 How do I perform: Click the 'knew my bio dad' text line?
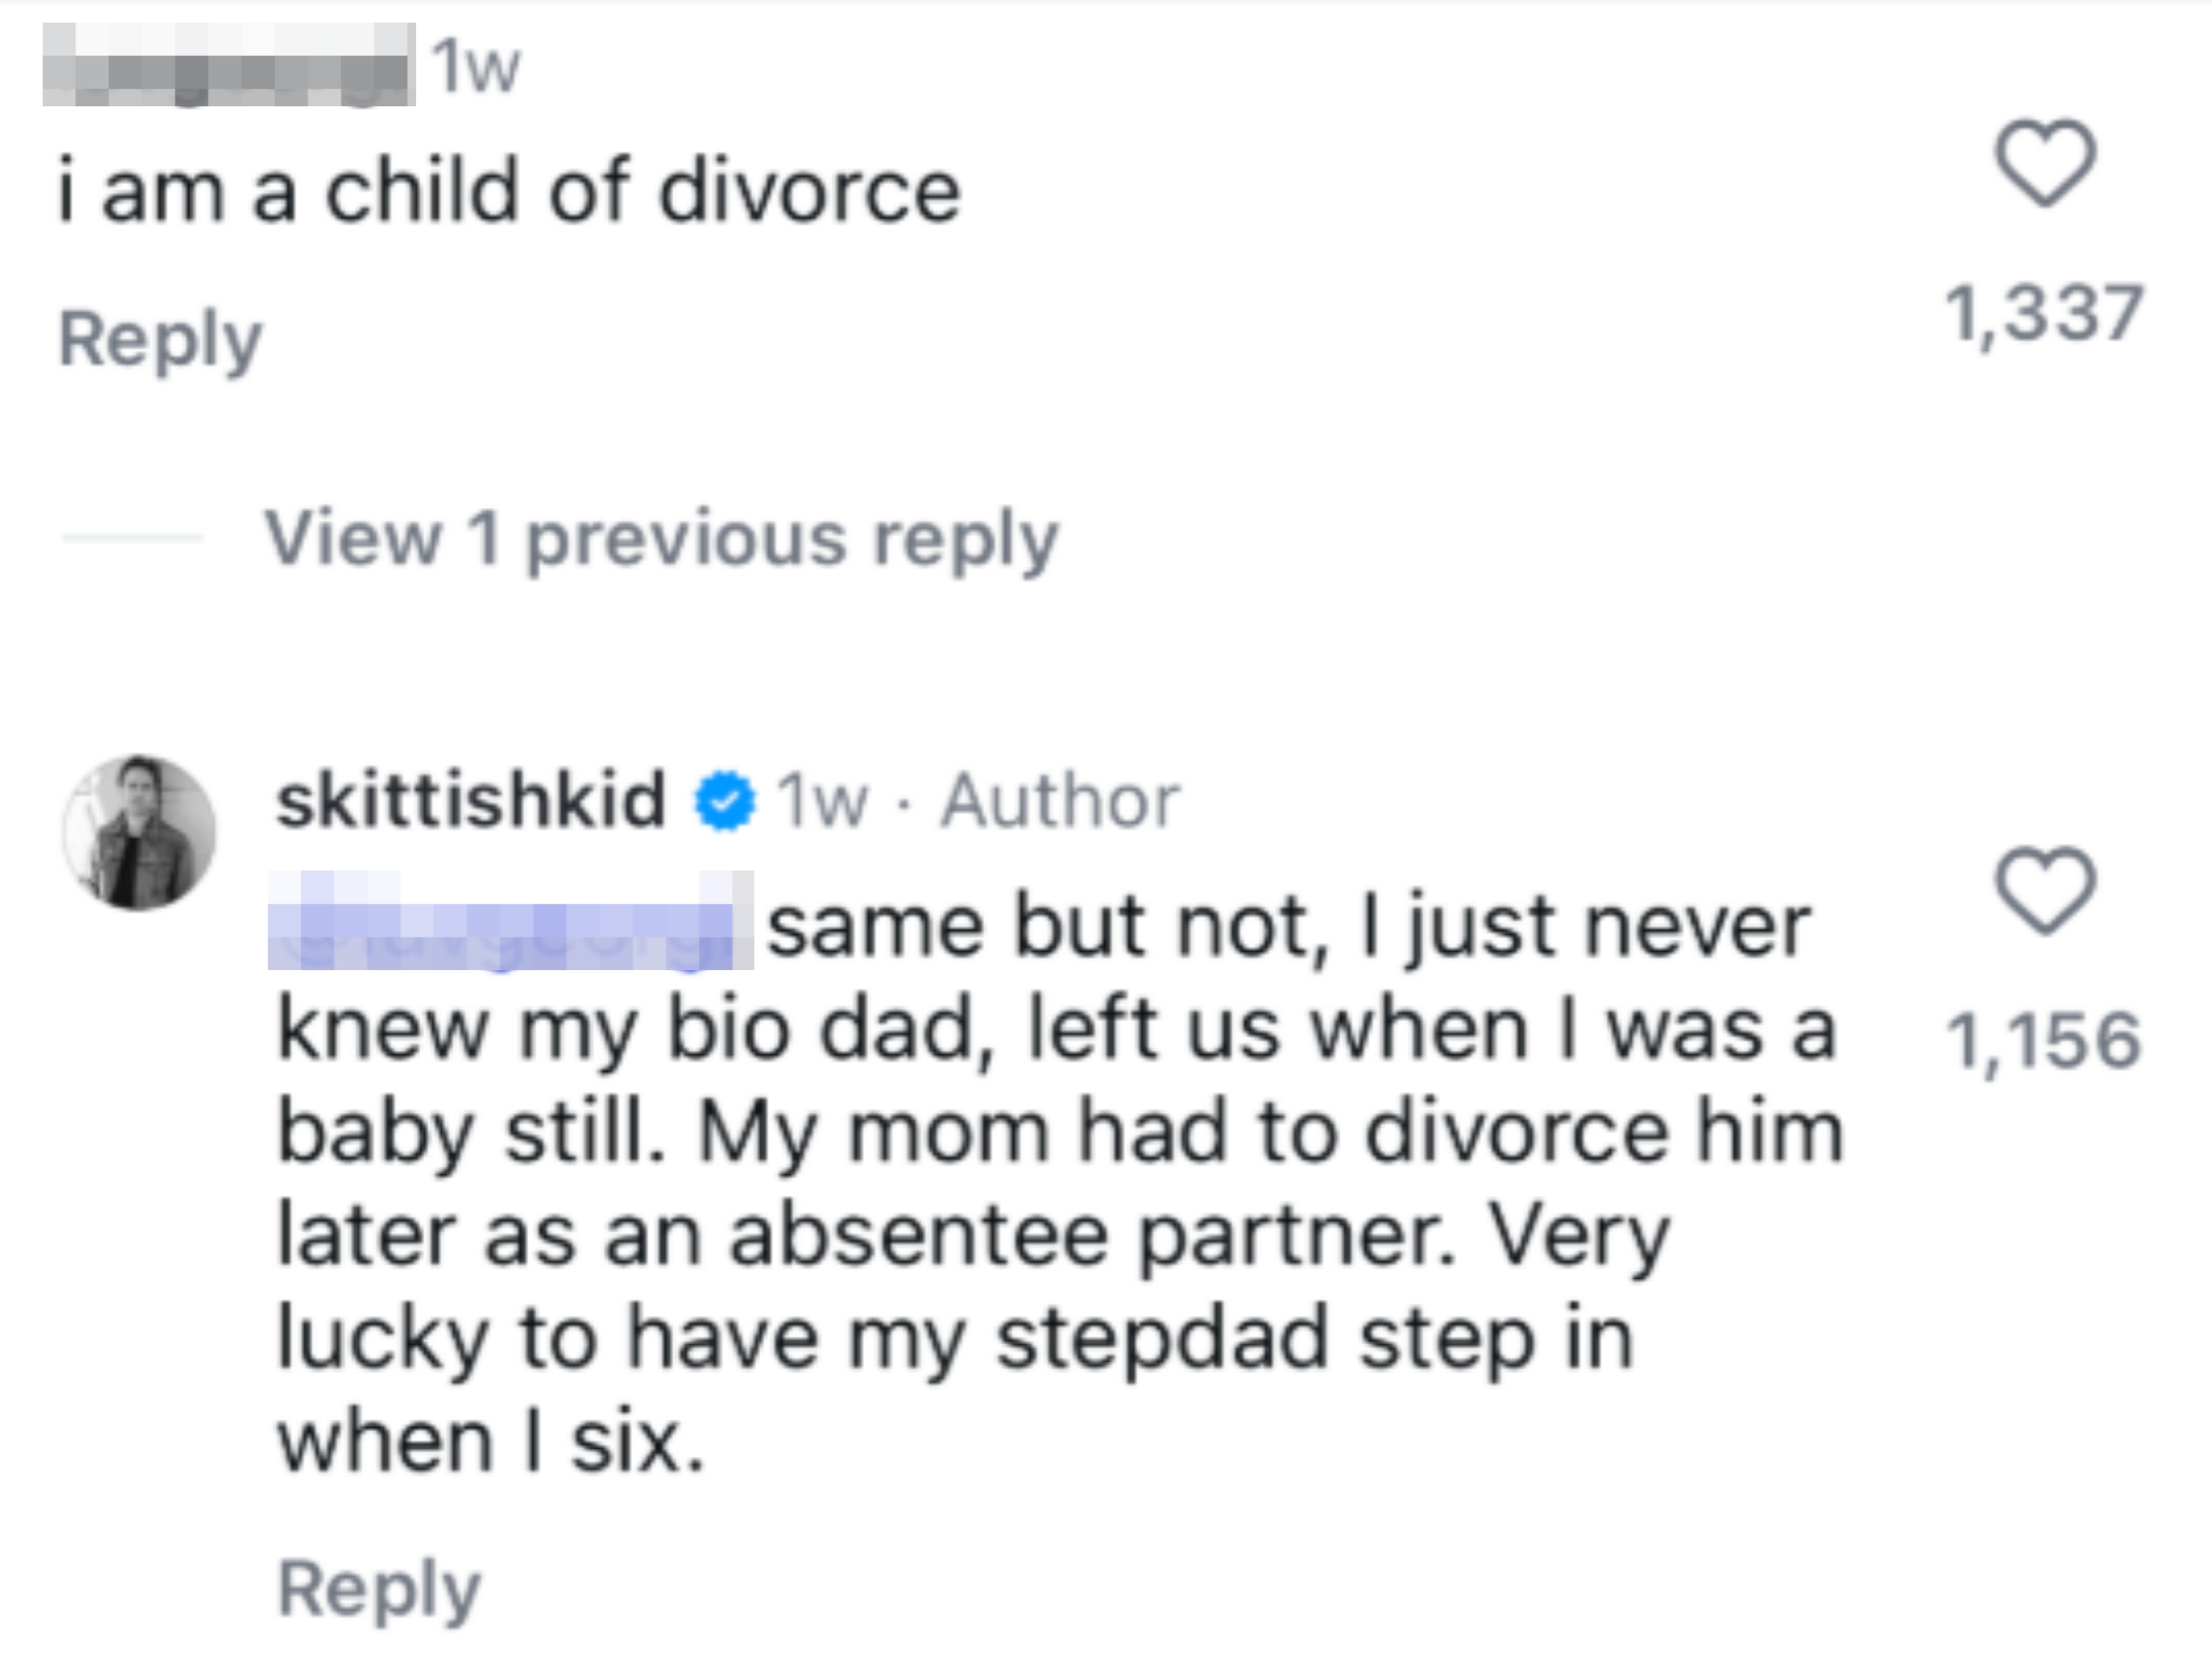pyautogui.click(x=1056, y=1030)
